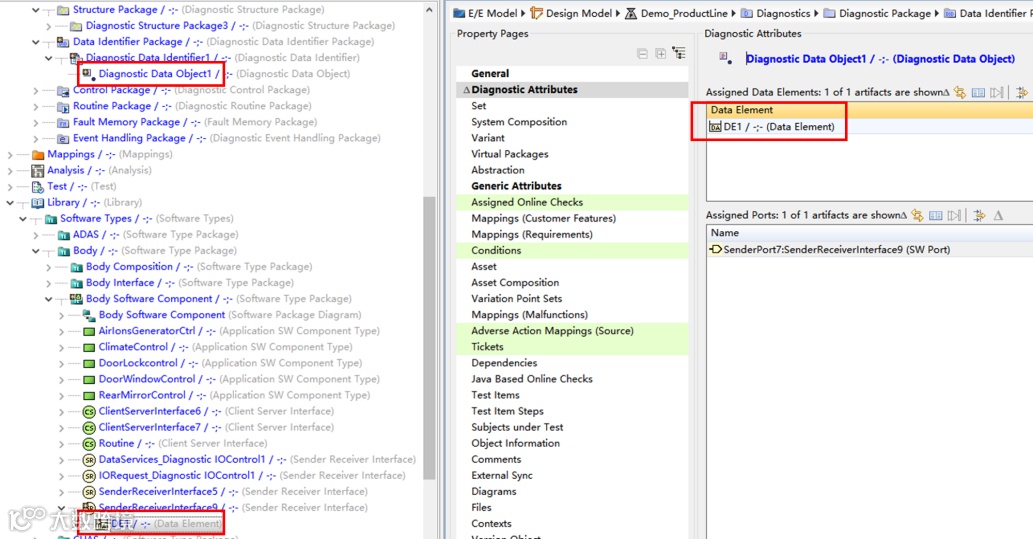The width and height of the screenshot is (1033, 539).
Task: Click the Test node icon in the tree
Action: [x=38, y=186]
